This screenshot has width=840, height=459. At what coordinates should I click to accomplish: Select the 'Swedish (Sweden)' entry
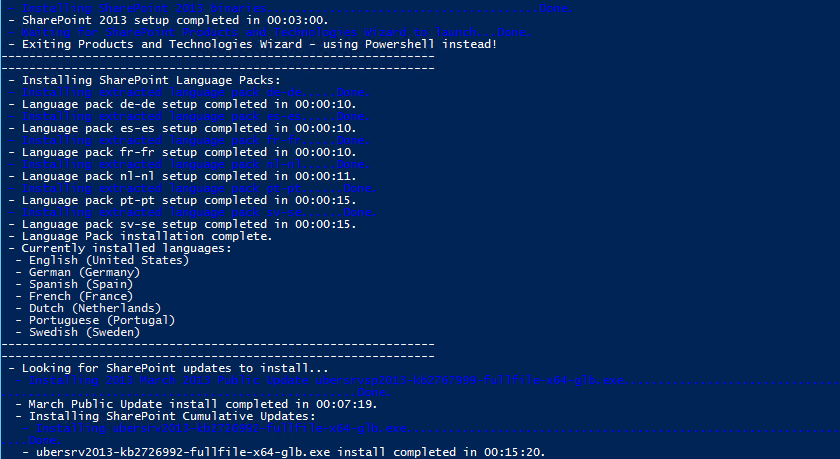pos(78,332)
